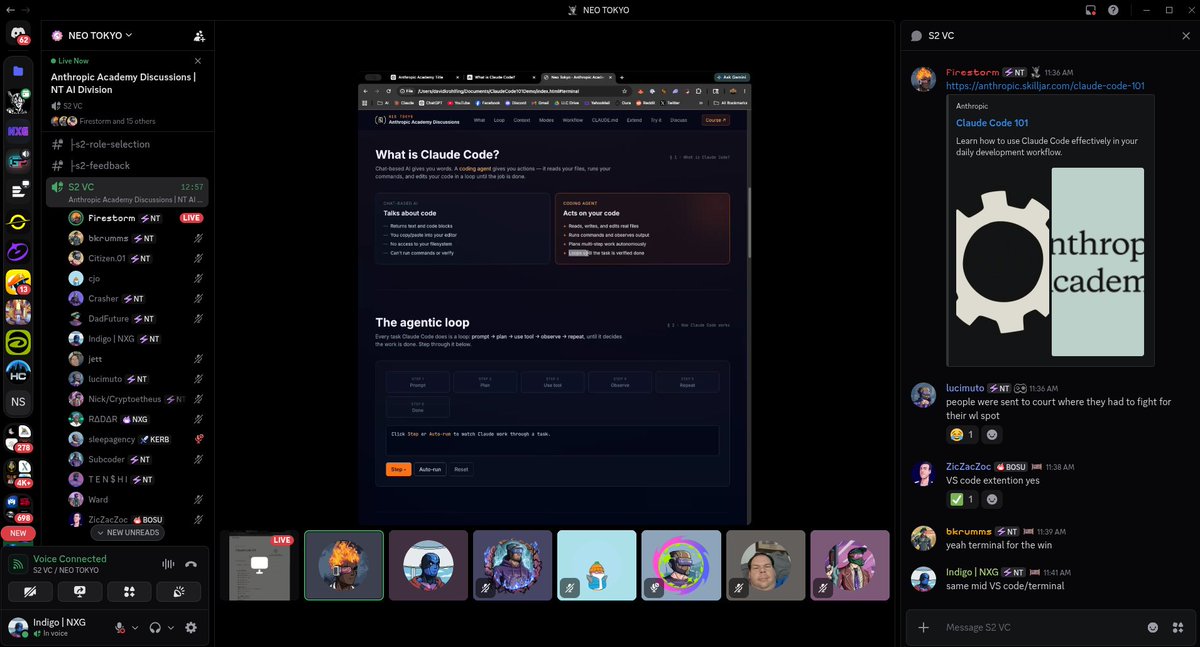Go back with title bar arrow

tap(11, 10)
